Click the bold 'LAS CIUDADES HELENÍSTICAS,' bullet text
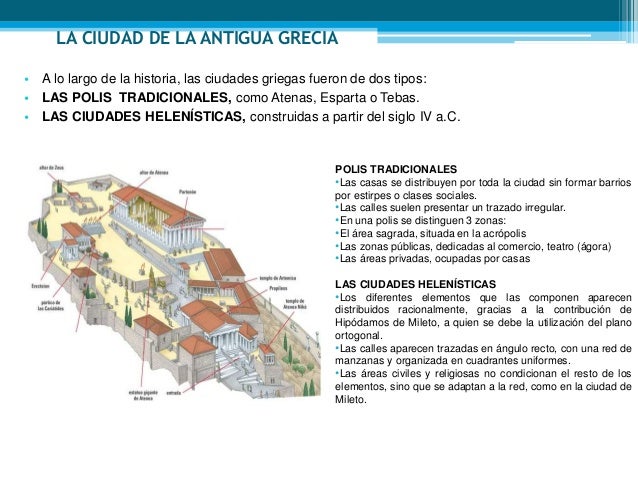This screenshot has width=638, height=479. [144, 117]
